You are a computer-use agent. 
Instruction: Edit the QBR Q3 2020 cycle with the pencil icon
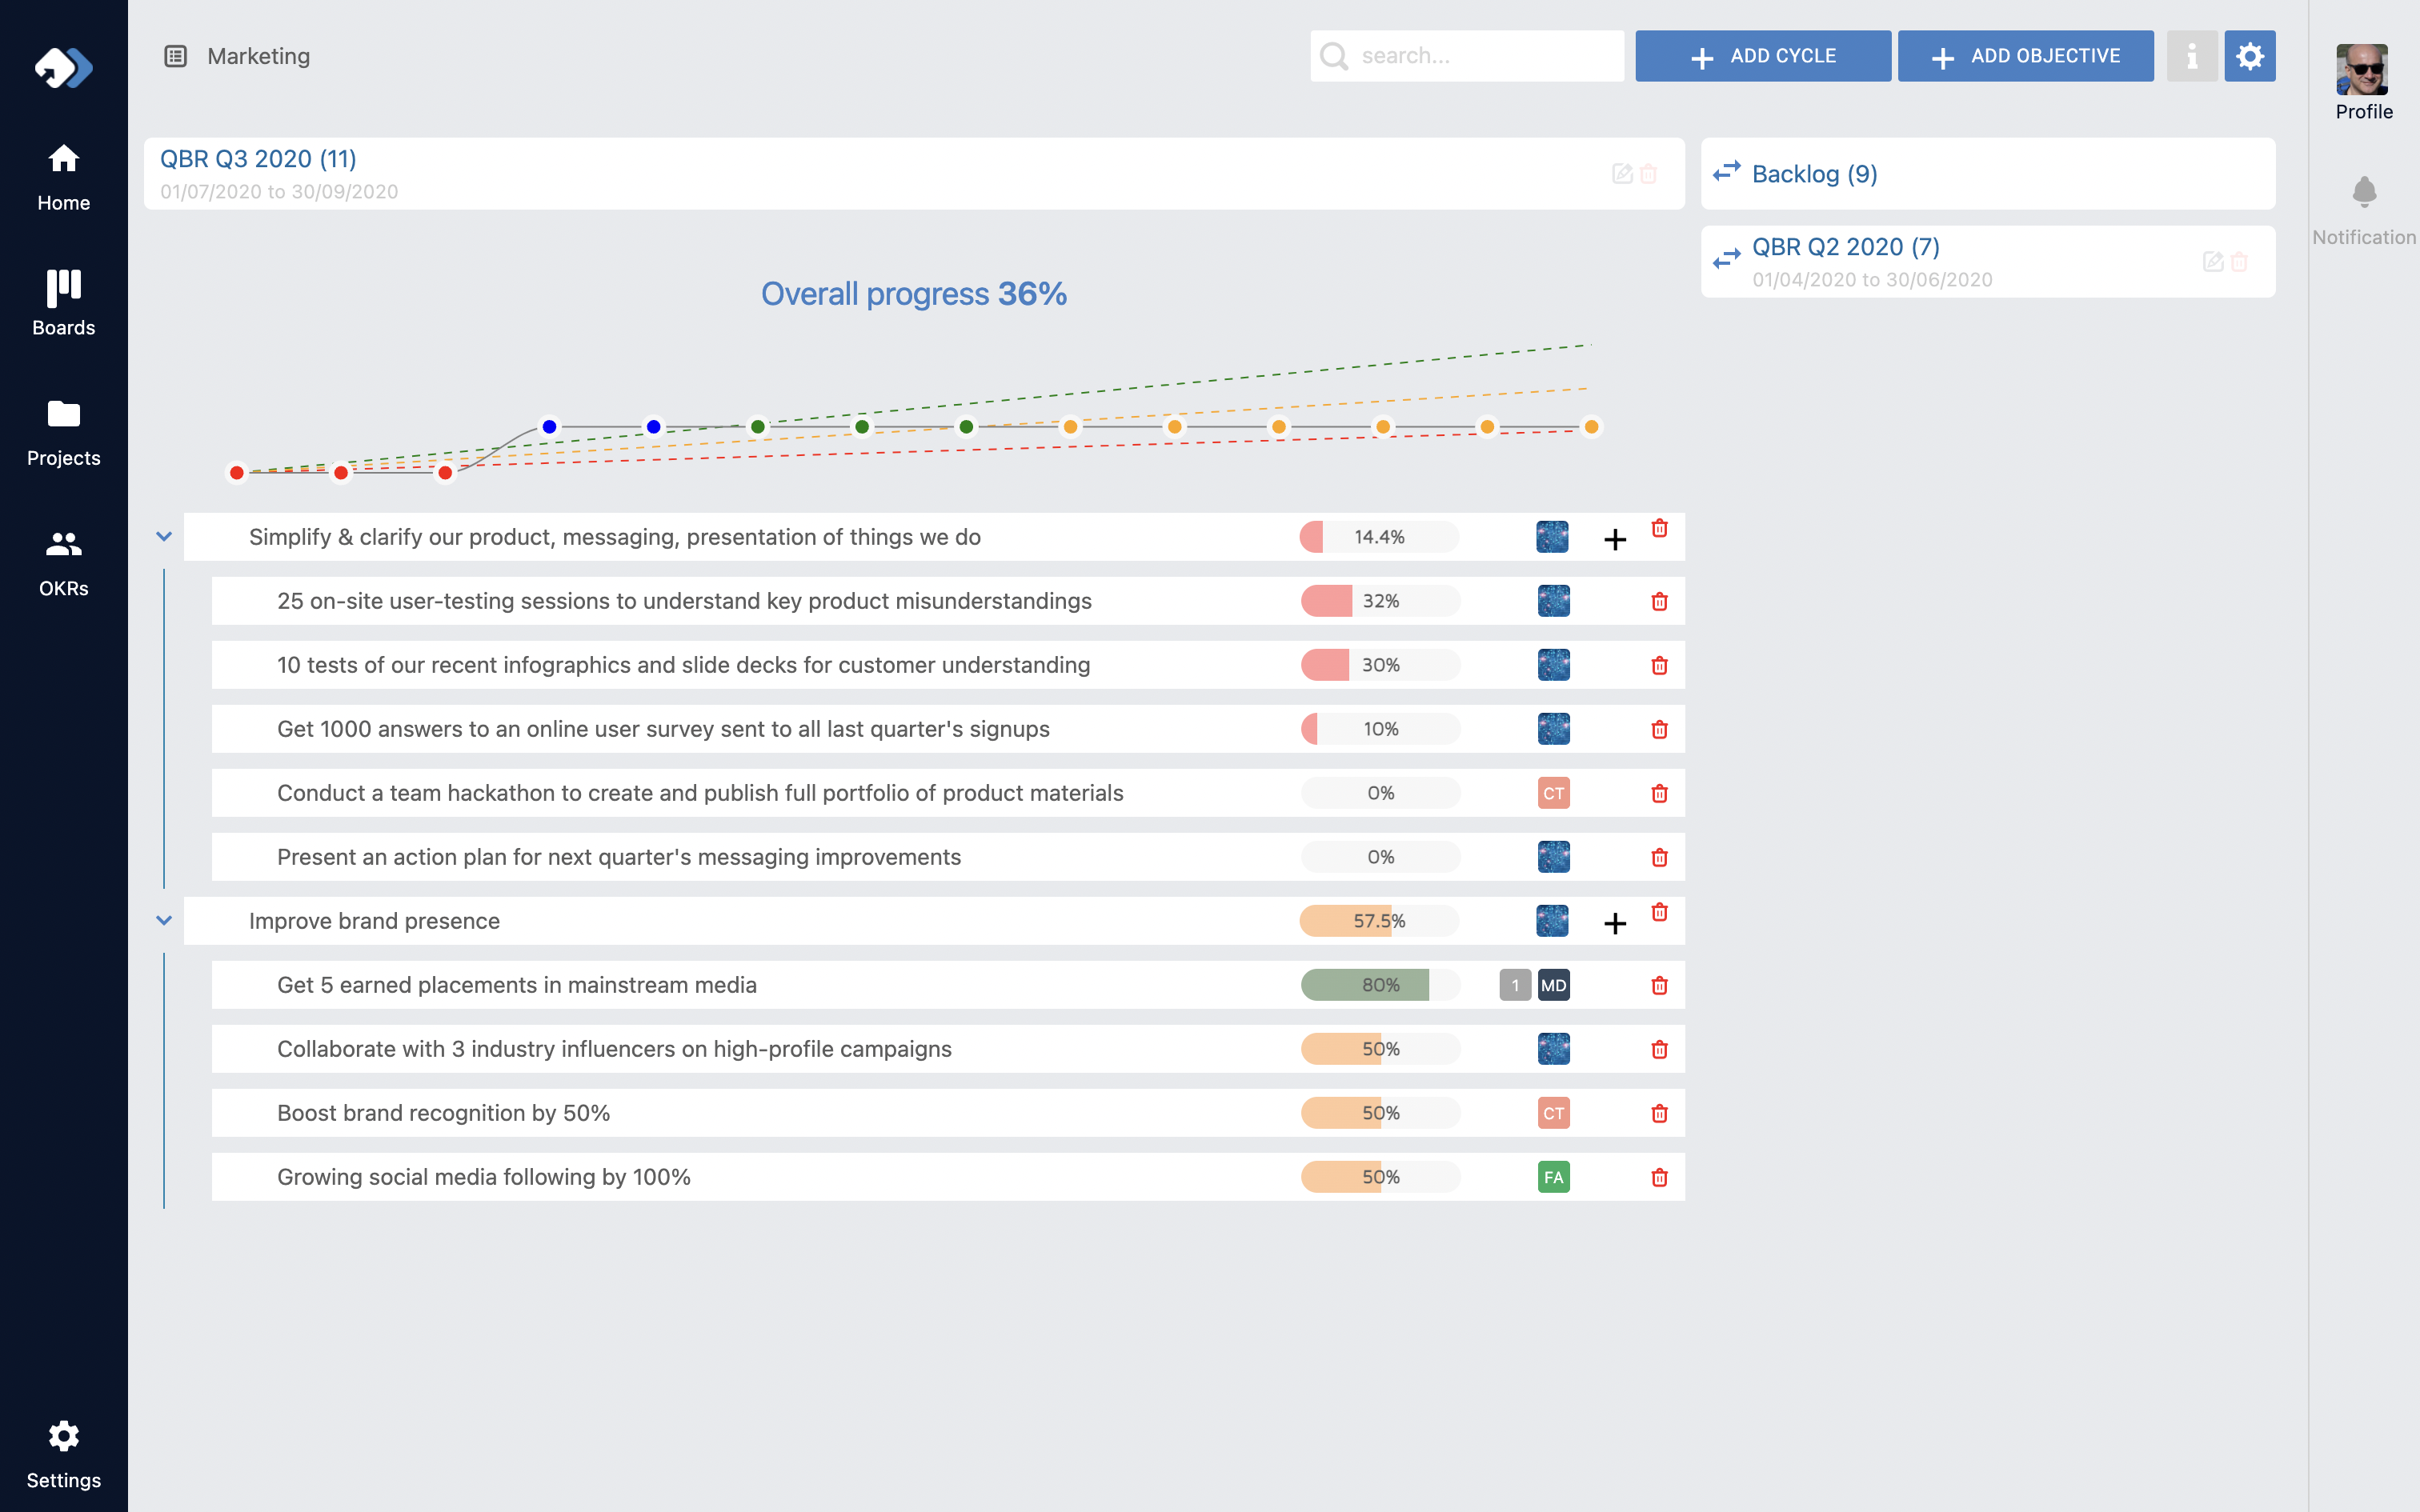[1621, 173]
